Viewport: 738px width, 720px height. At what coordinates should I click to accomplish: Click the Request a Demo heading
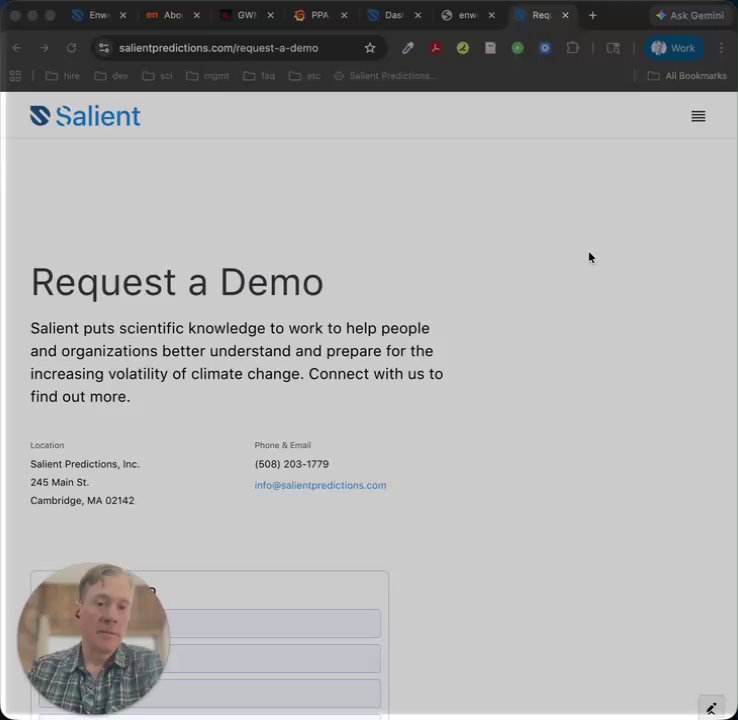coord(177,282)
